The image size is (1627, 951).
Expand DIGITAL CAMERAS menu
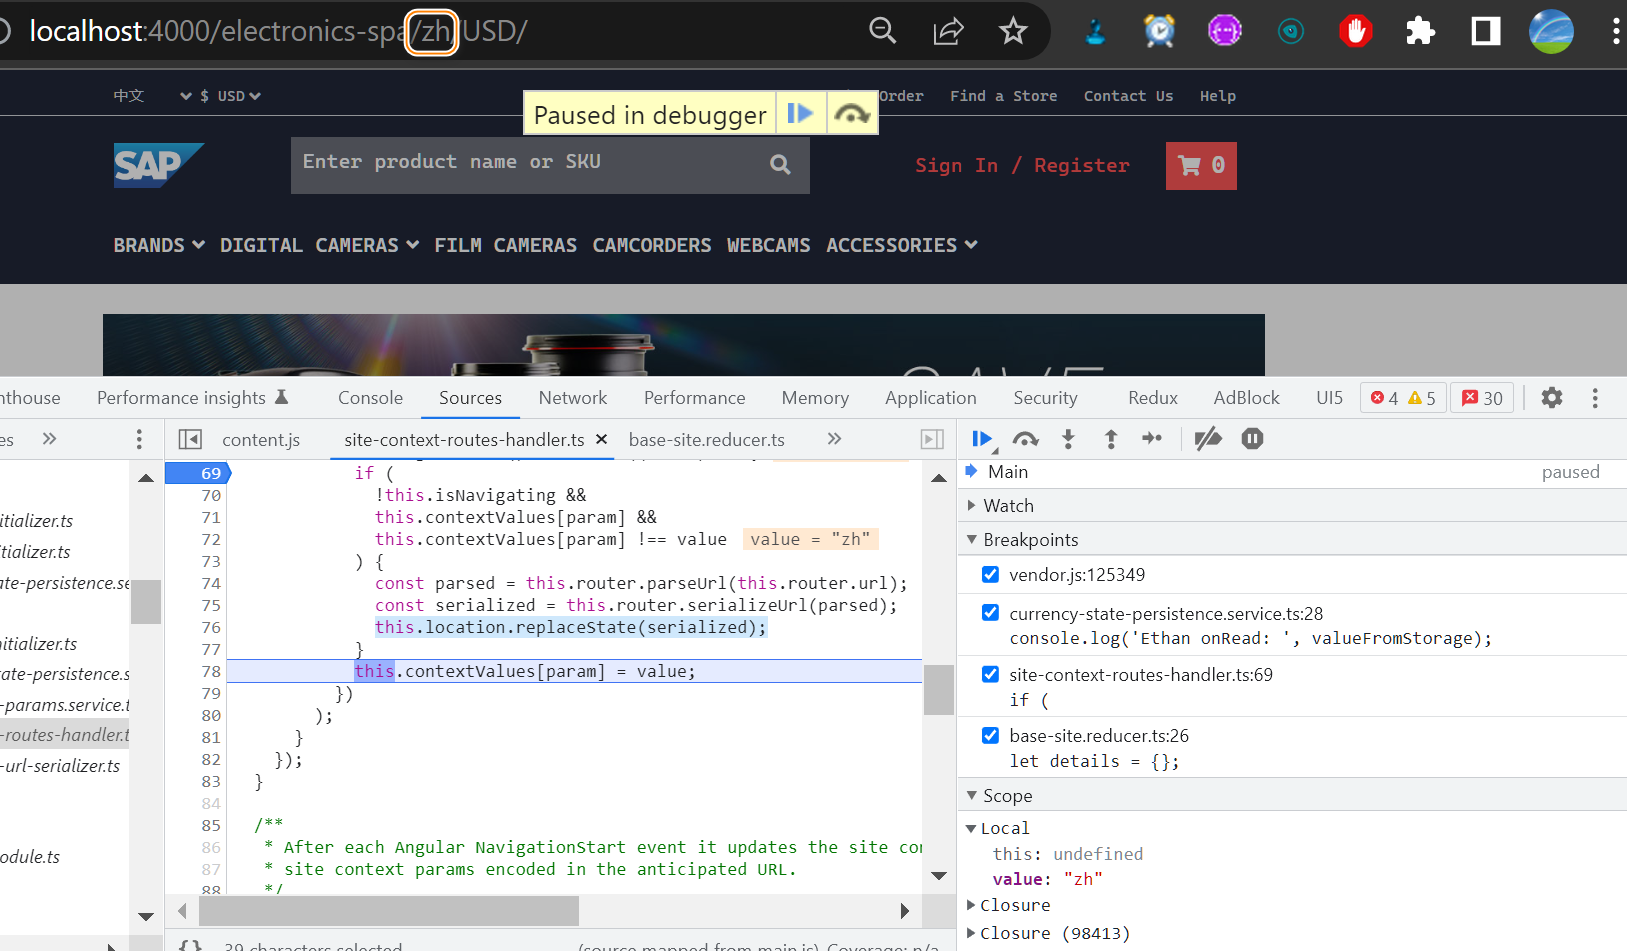319,245
